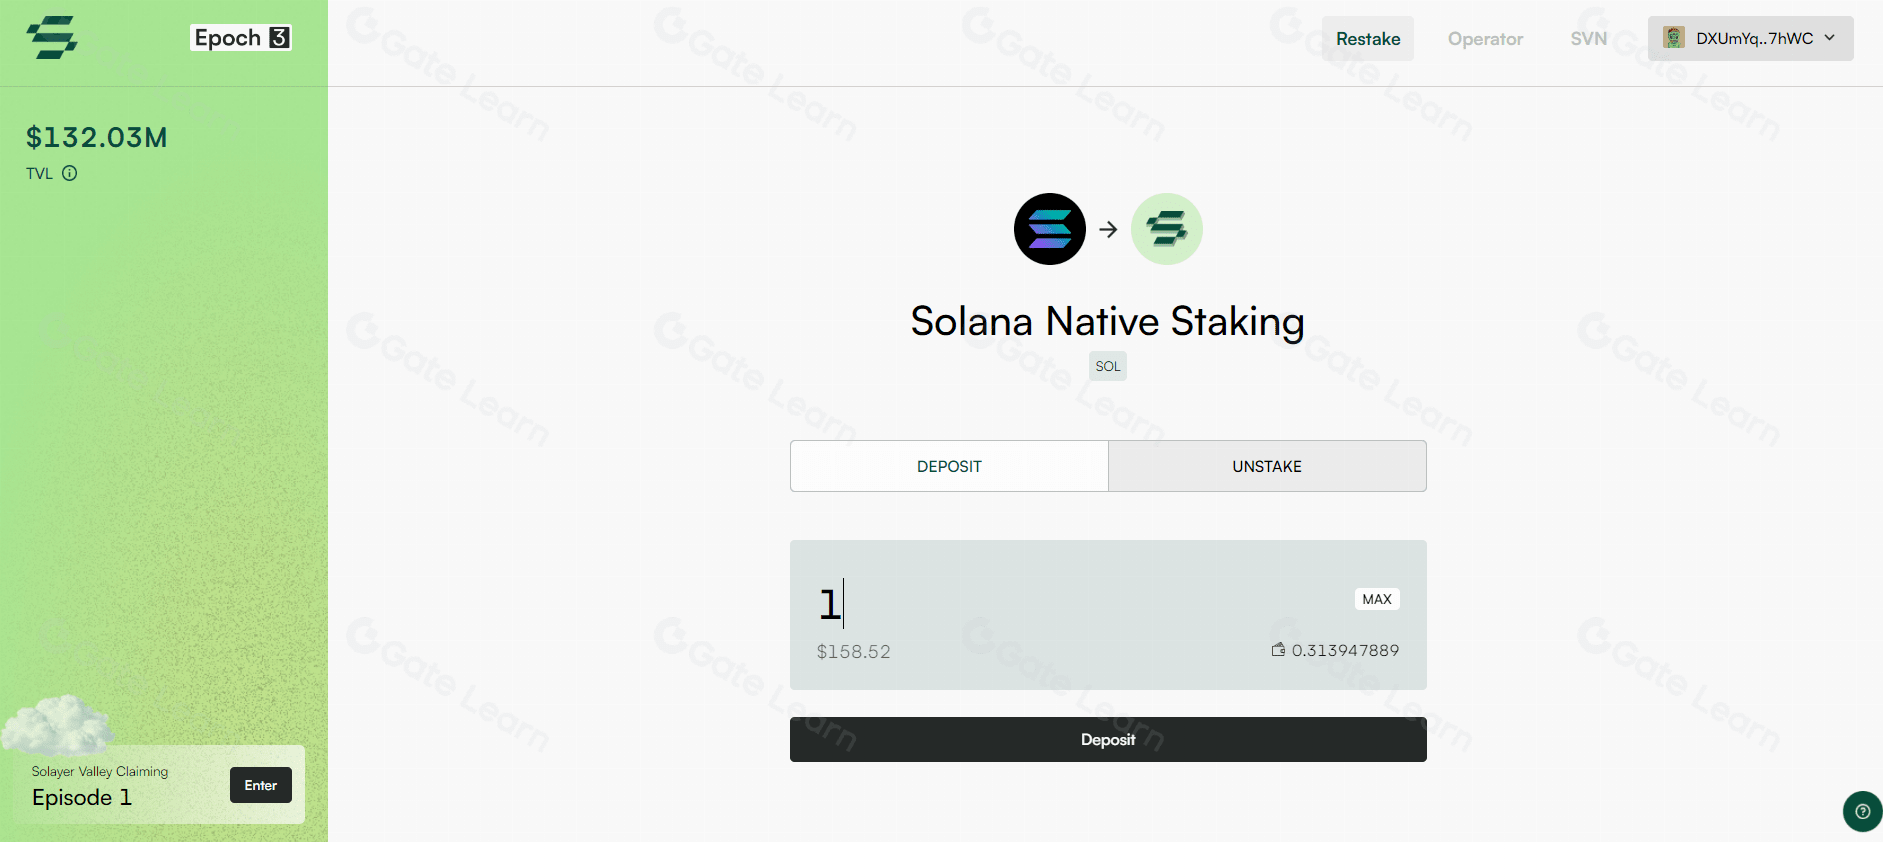
Task: Click the wallet balance icon
Action: [x=1278, y=650]
